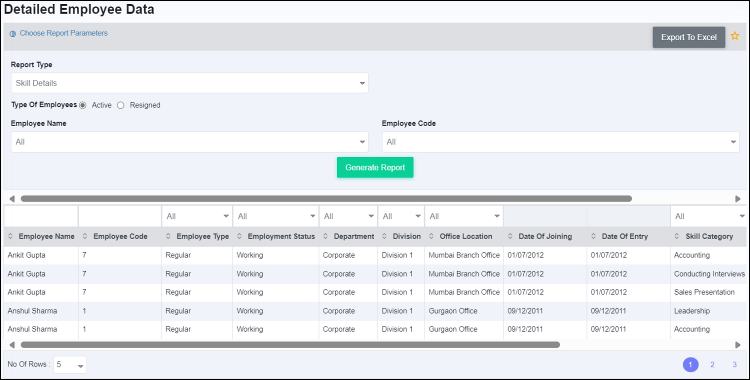Viewport: 750px width, 380px height.
Task: Open the Office Location filter dropdown
Action: 464,216
